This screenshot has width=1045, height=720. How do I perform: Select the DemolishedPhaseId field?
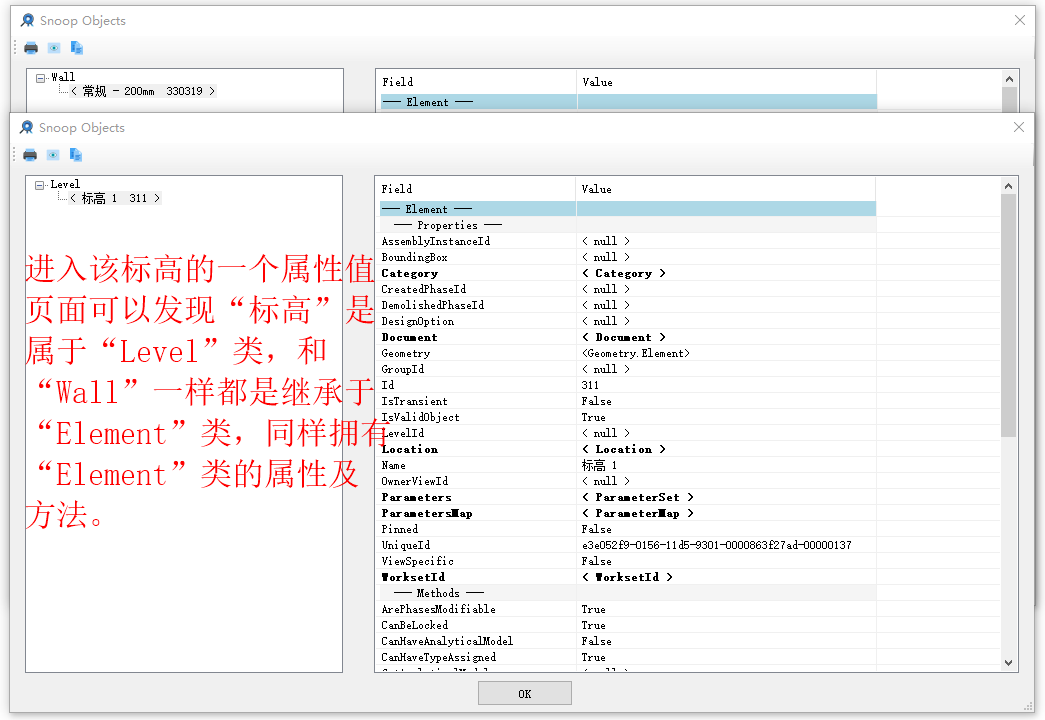coord(433,305)
